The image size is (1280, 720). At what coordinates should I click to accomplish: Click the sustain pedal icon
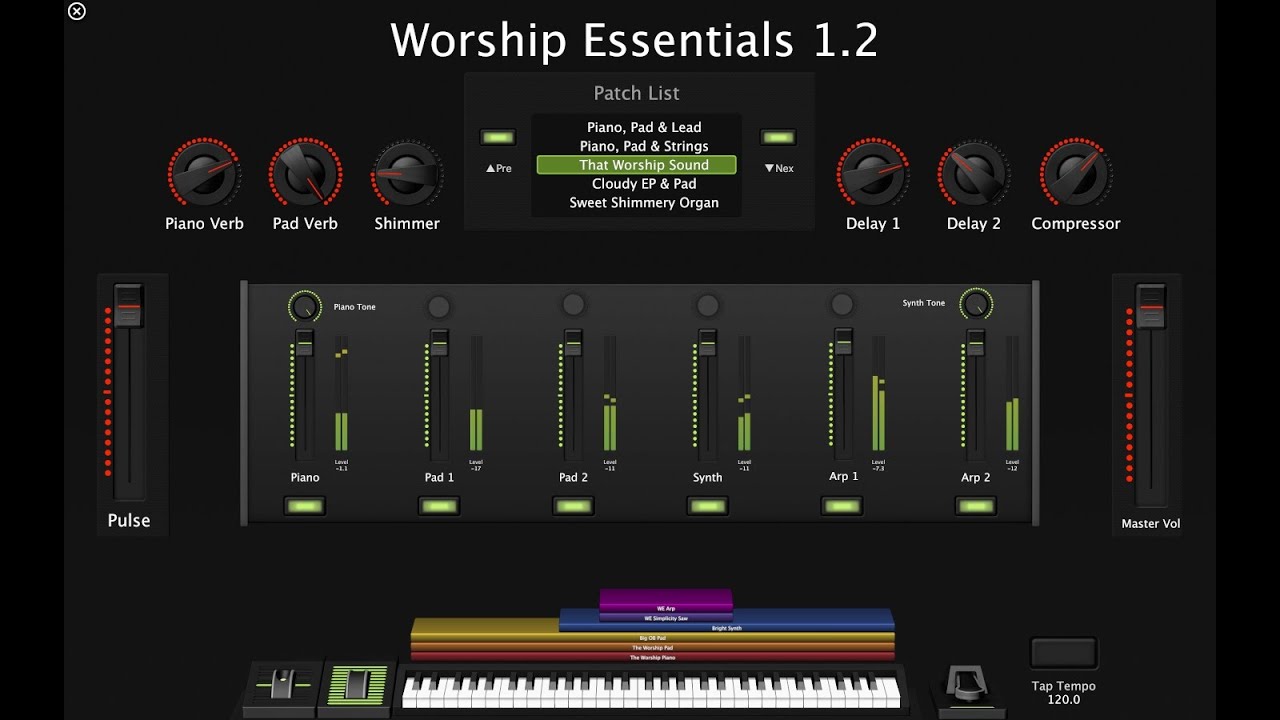[967, 685]
